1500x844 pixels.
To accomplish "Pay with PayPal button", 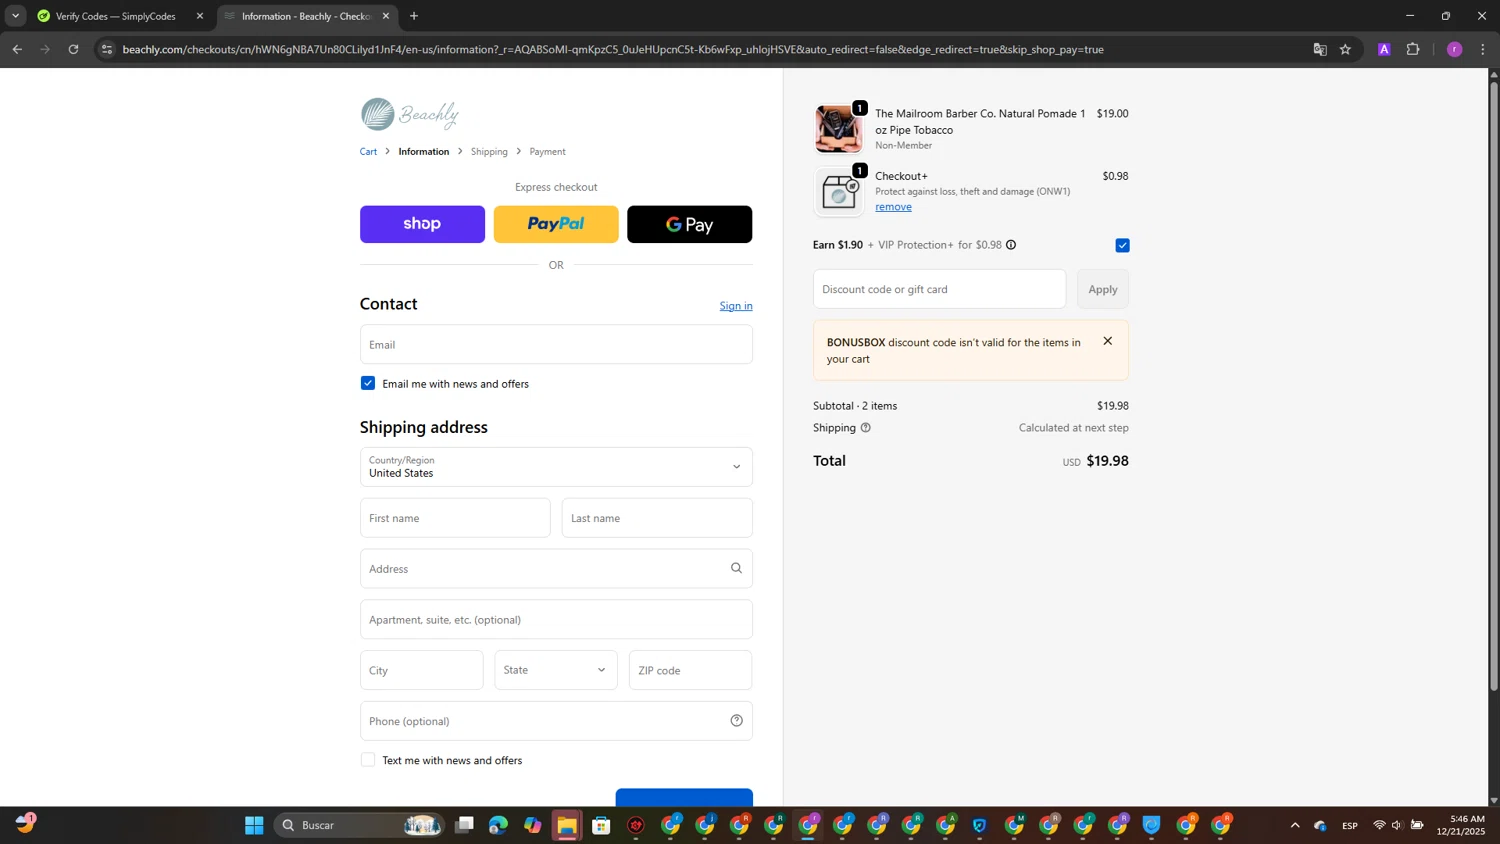I will pyautogui.click(x=556, y=224).
